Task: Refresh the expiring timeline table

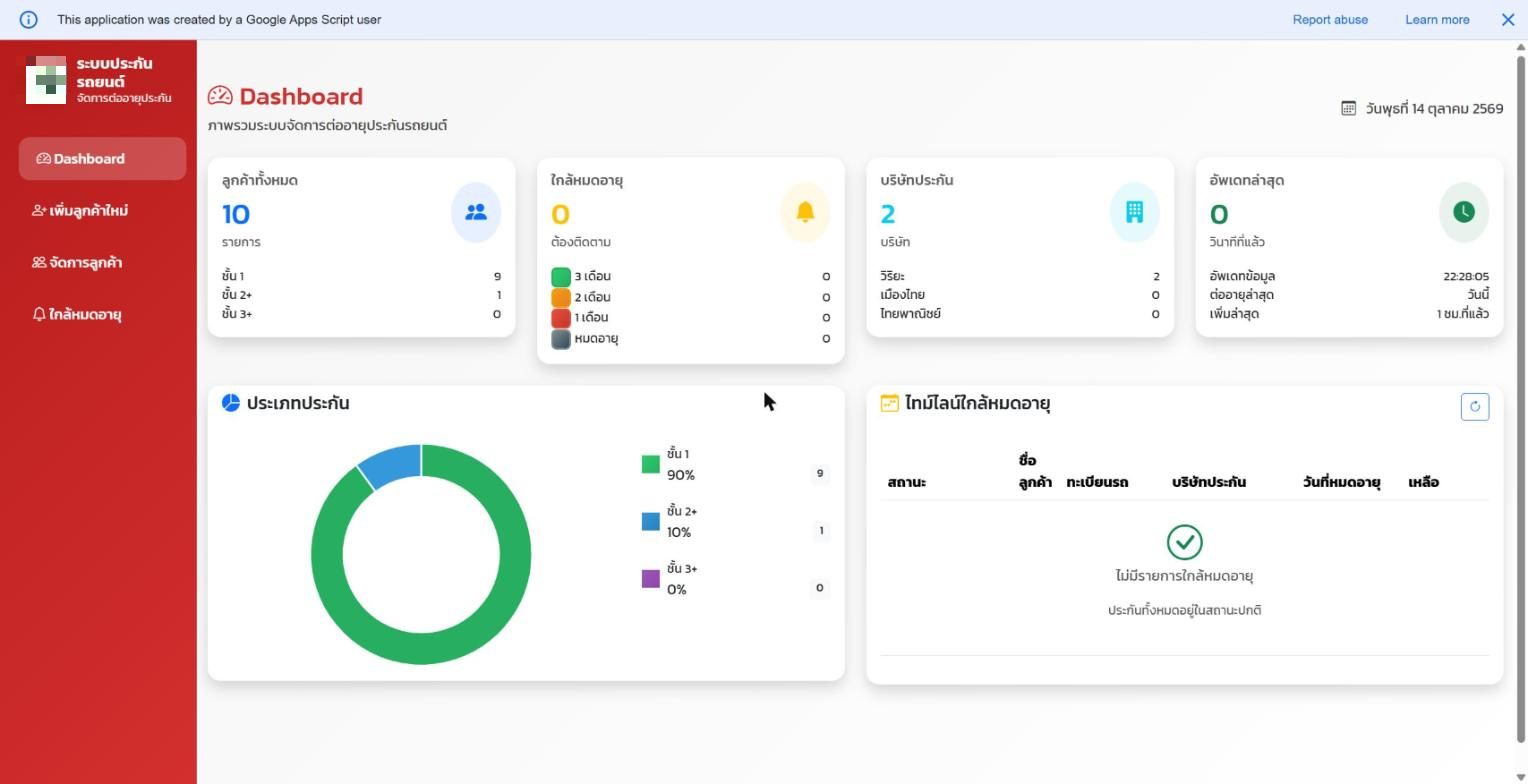Action: [1475, 407]
